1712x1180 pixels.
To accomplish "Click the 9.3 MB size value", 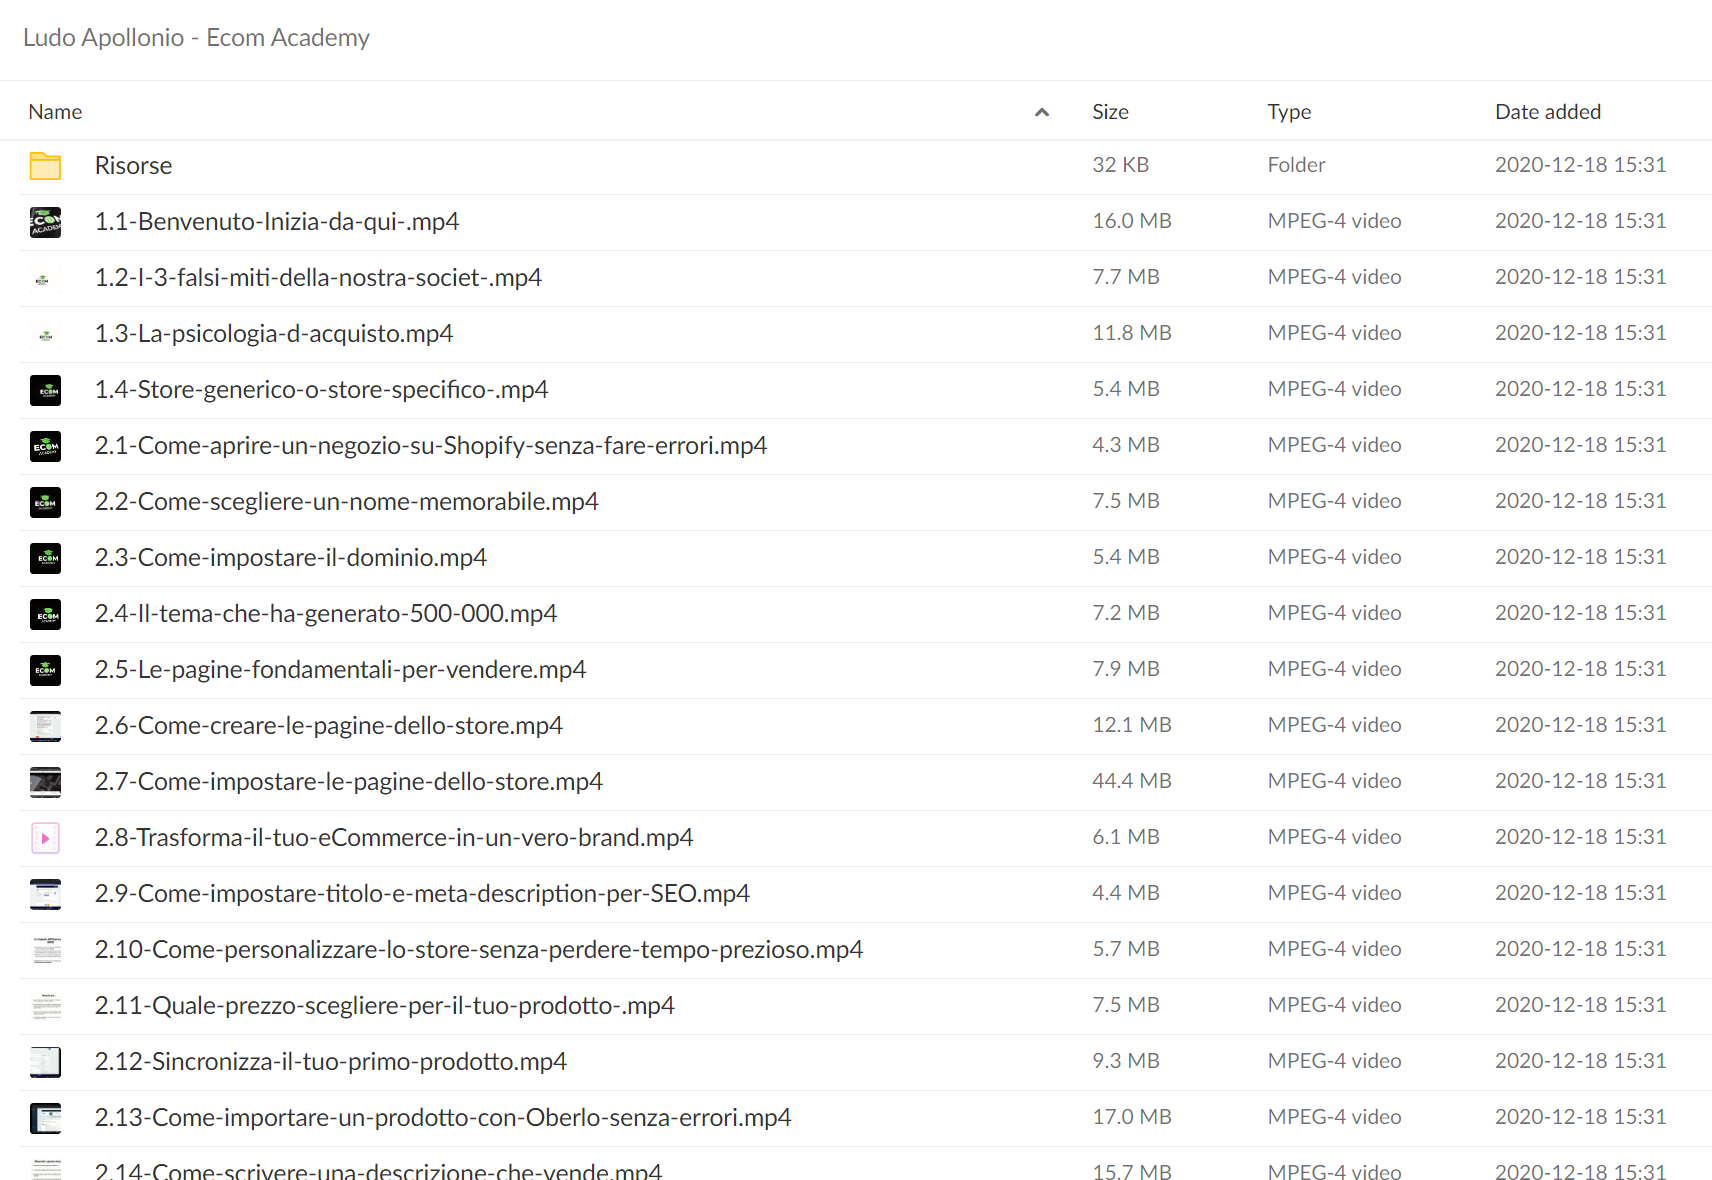I will [x=1126, y=1061].
